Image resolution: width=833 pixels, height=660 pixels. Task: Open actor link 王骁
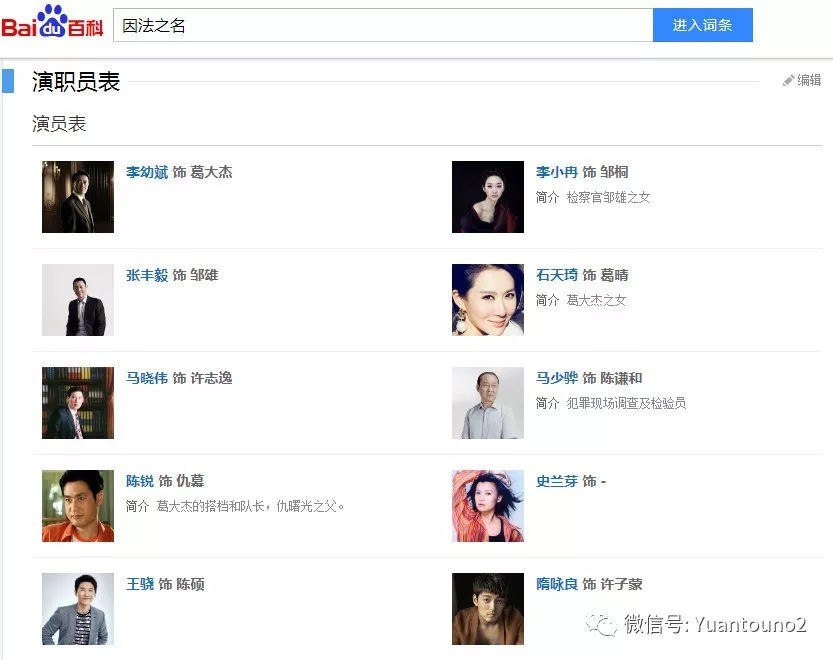coord(140,584)
